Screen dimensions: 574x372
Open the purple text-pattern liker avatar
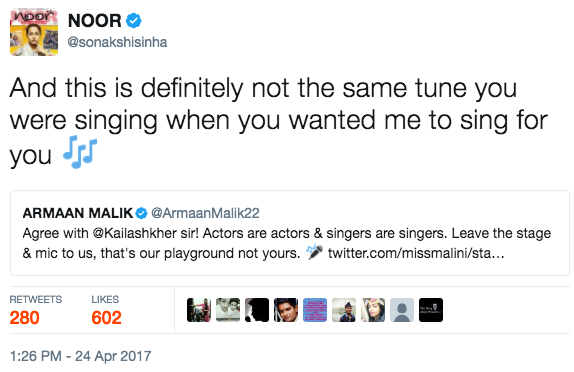pyautogui.click(x=315, y=310)
